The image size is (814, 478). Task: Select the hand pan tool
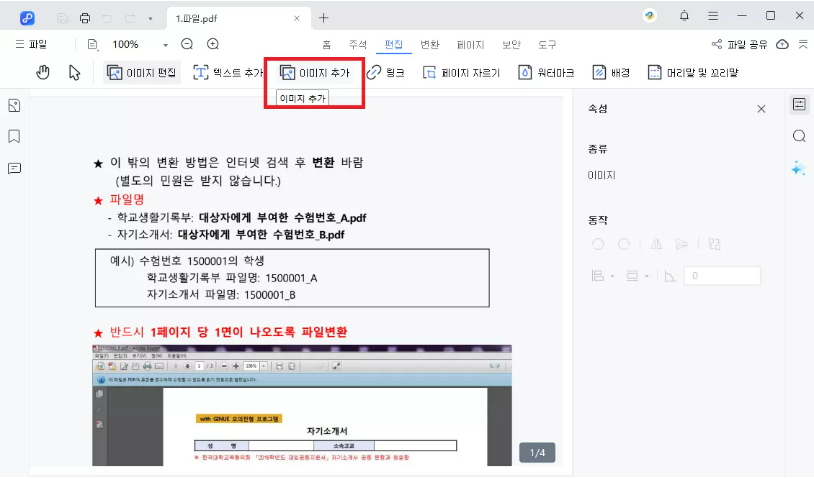click(x=43, y=73)
